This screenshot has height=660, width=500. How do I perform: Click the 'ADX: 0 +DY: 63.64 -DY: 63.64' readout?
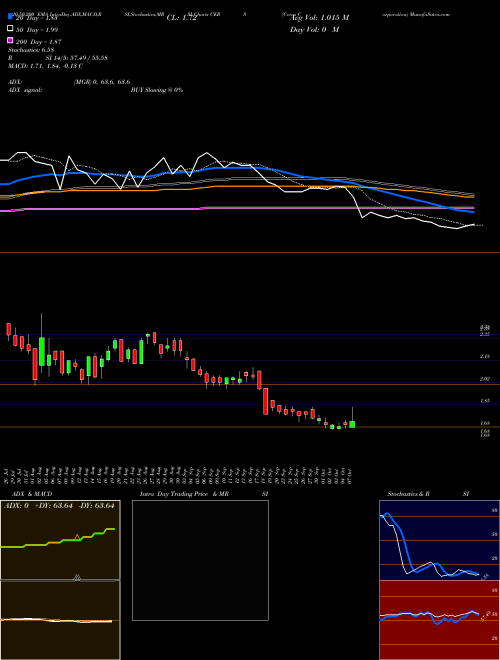tap(59, 506)
